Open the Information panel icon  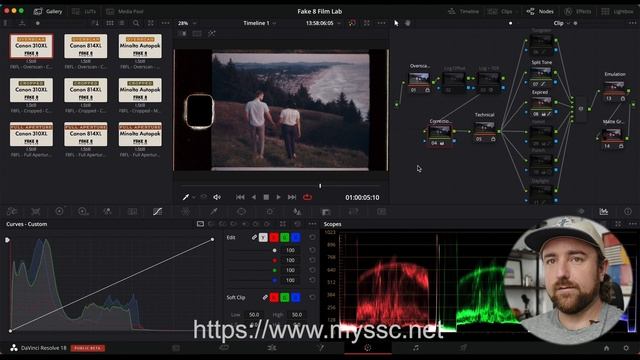pos(628,211)
